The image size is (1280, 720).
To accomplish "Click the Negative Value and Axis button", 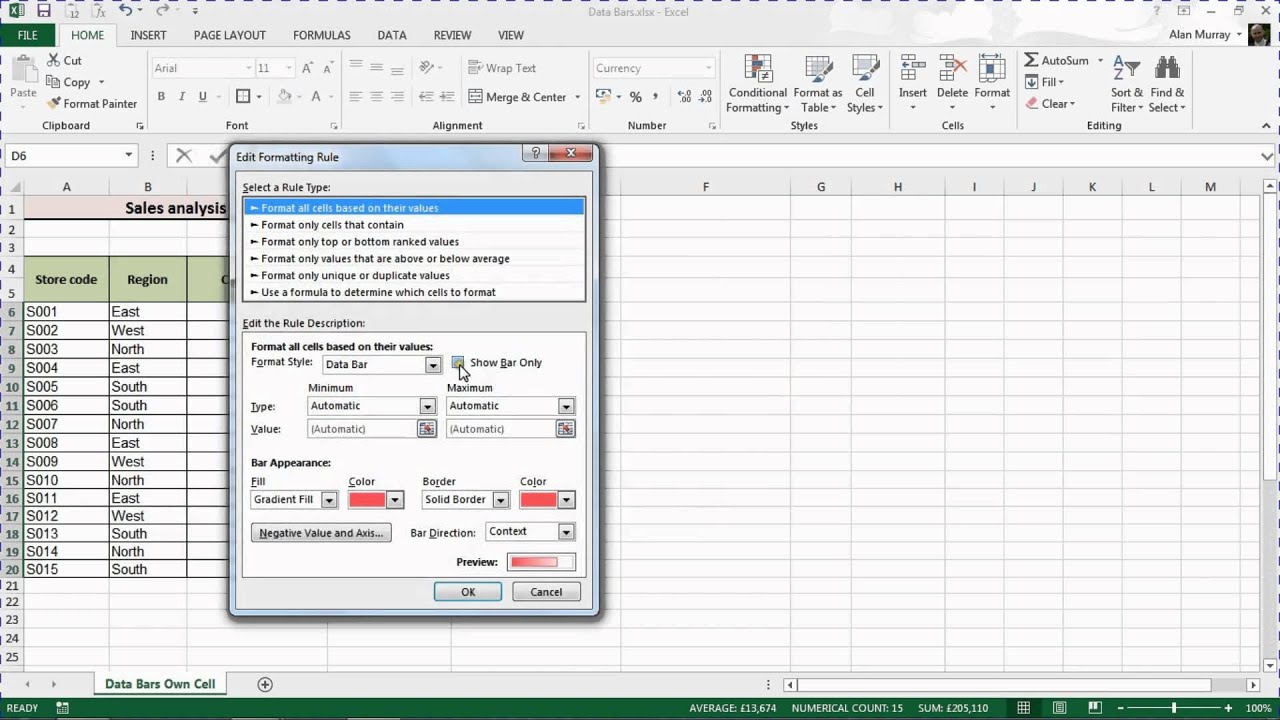I will 320,532.
